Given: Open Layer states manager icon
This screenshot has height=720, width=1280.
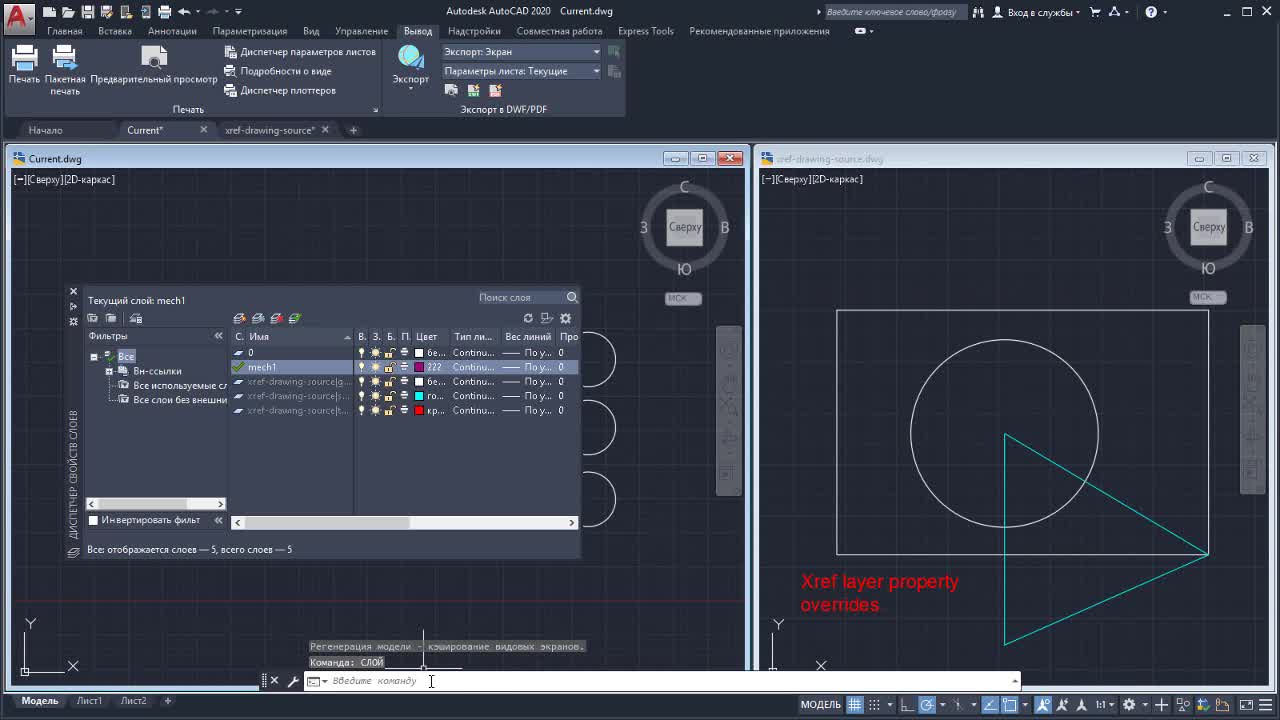Looking at the screenshot, I should [x=136, y=318].
